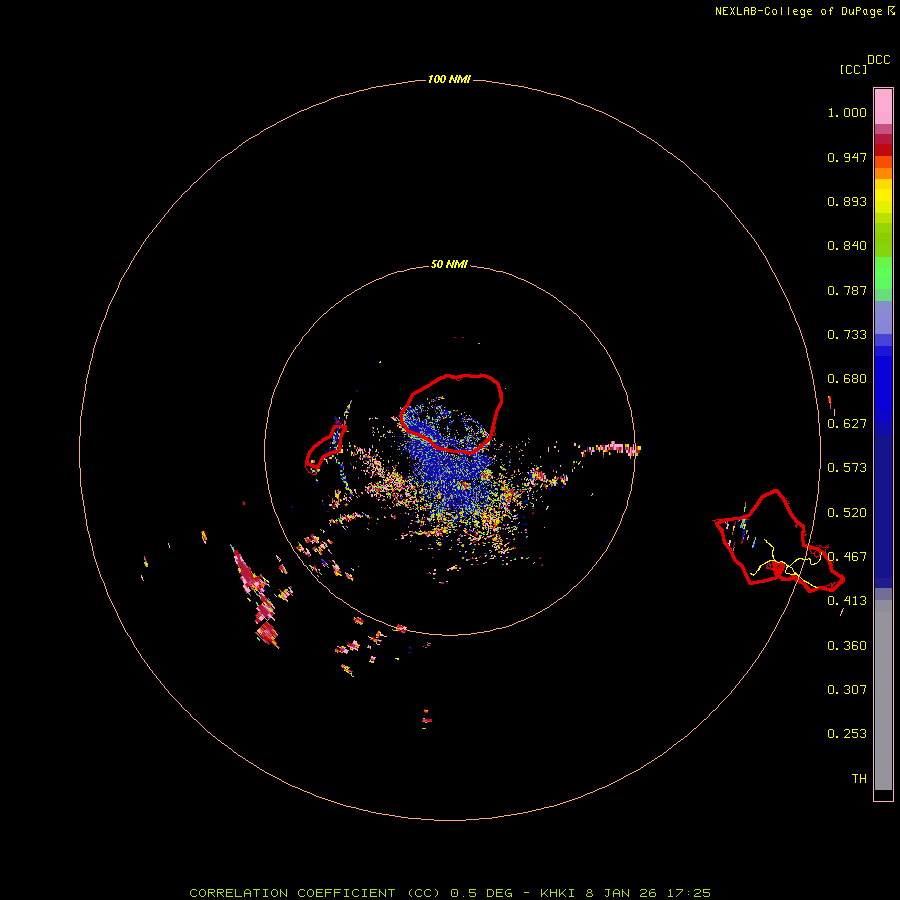This screenshot has height=900, width=900.
Task: Click the gray segment of the color bar
Action: 883,695
